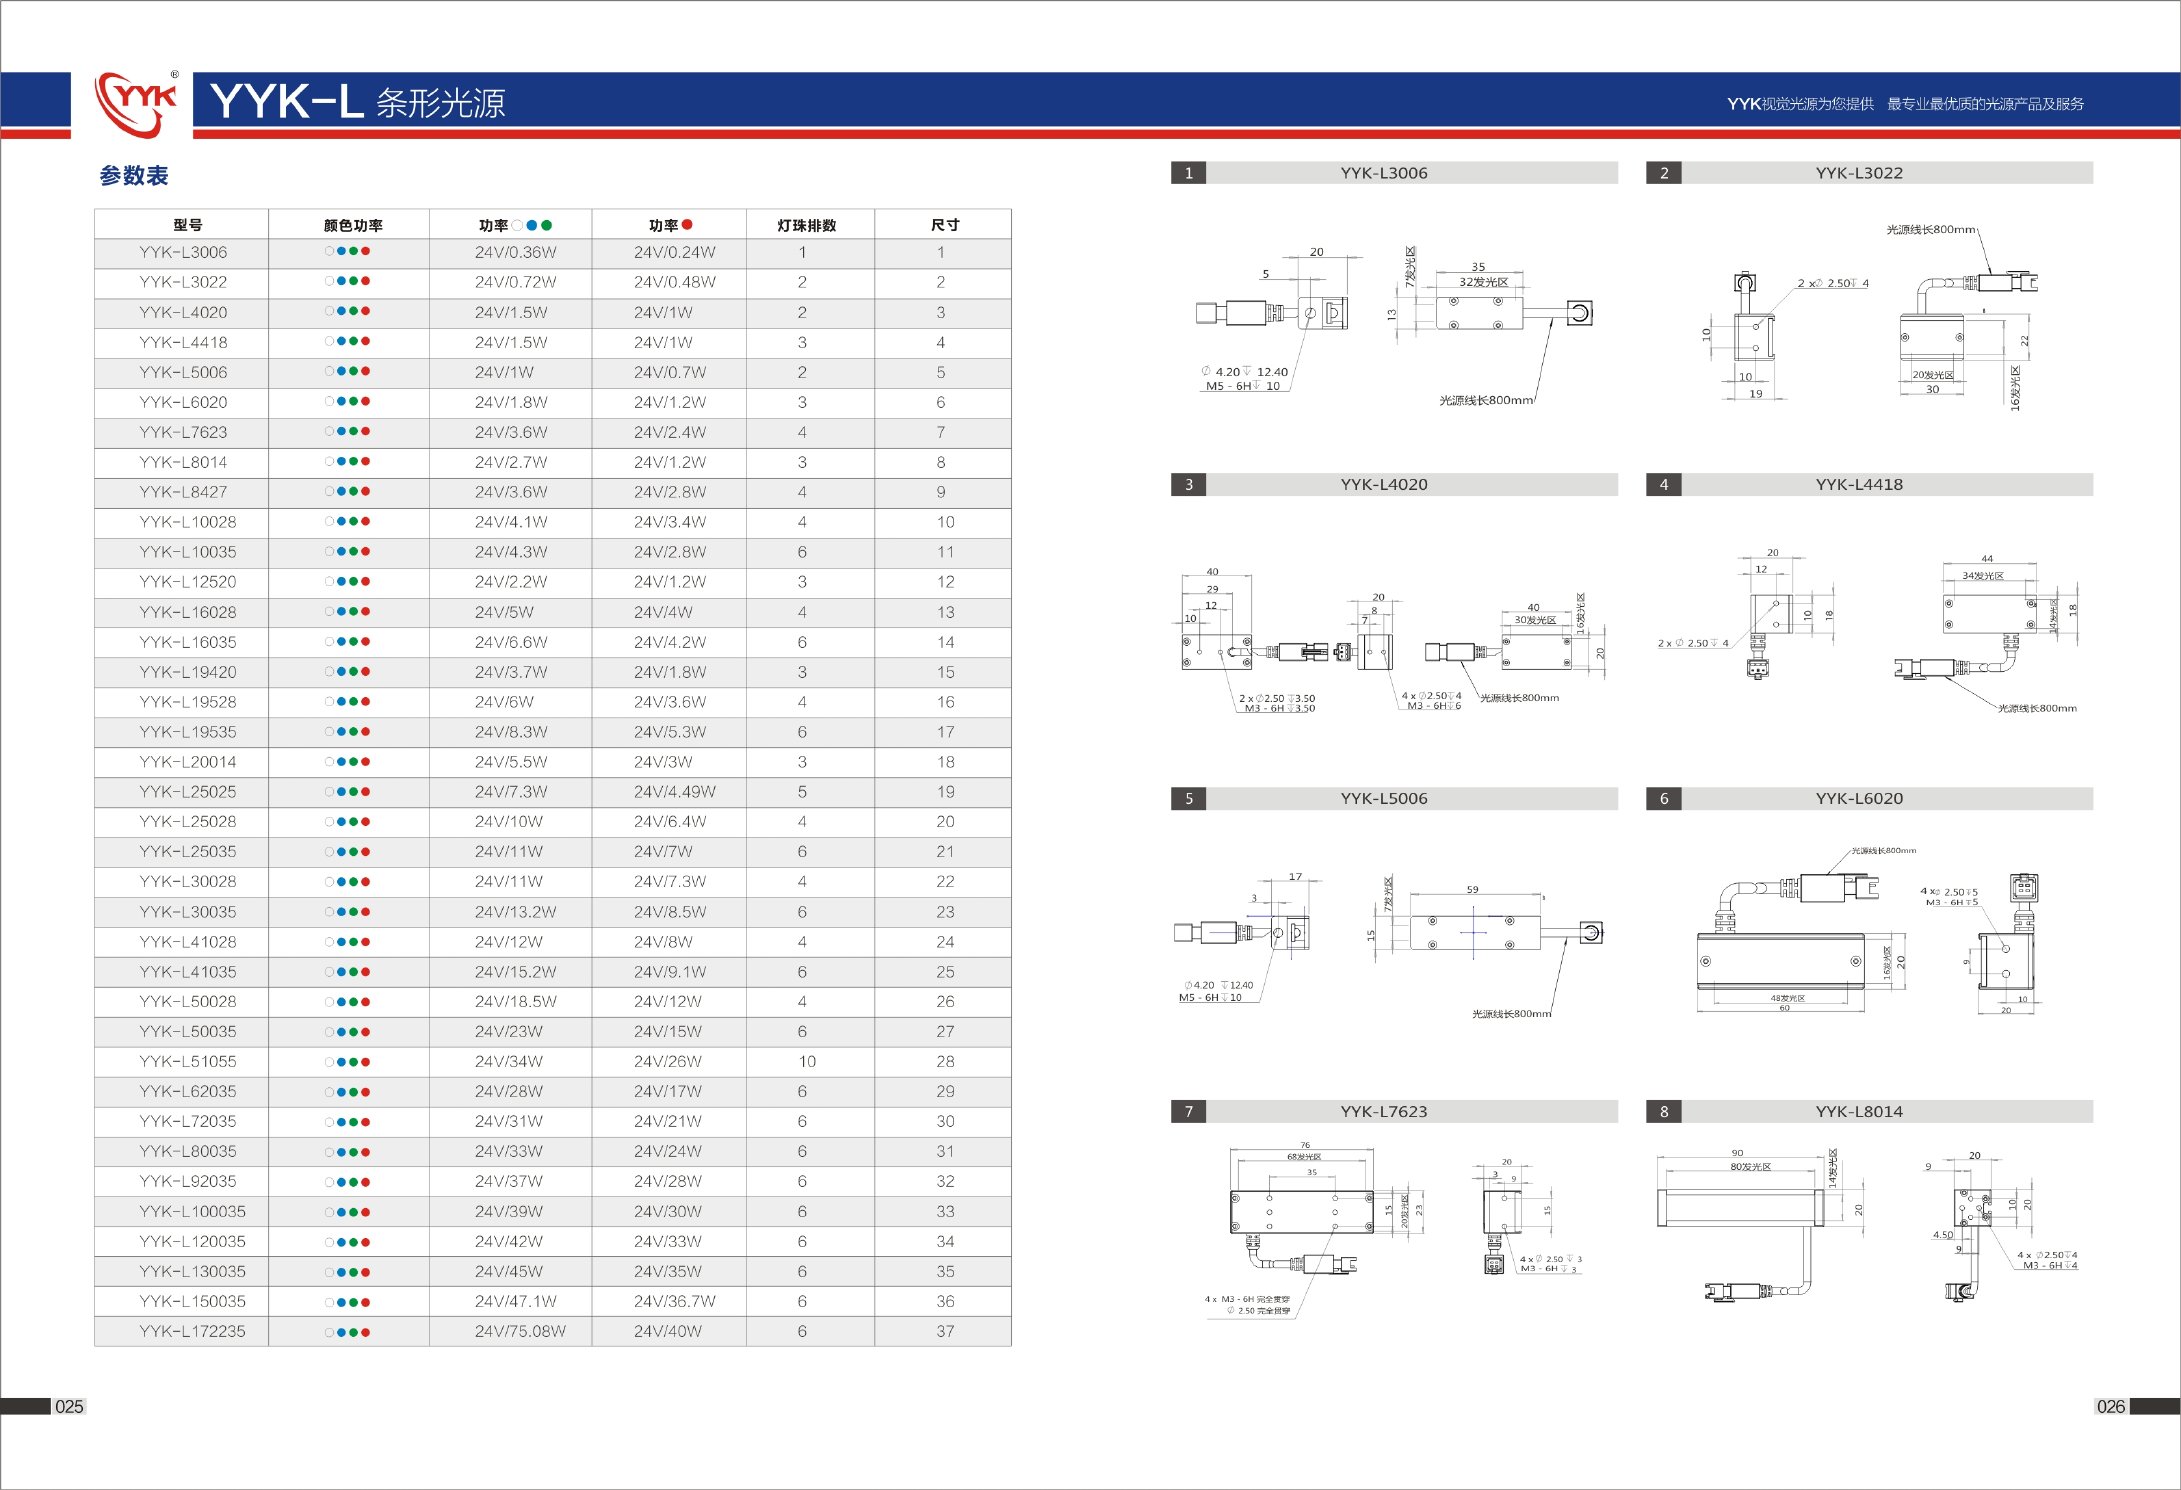Click the 24V/47.1W power value
Screen dimensions: 2181x1490
[516, 1302]
